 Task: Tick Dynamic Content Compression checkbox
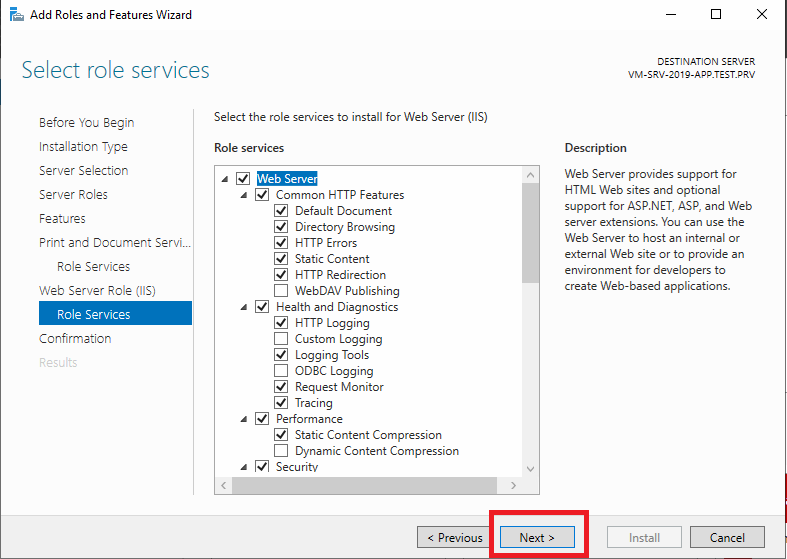tap(281, 451)
